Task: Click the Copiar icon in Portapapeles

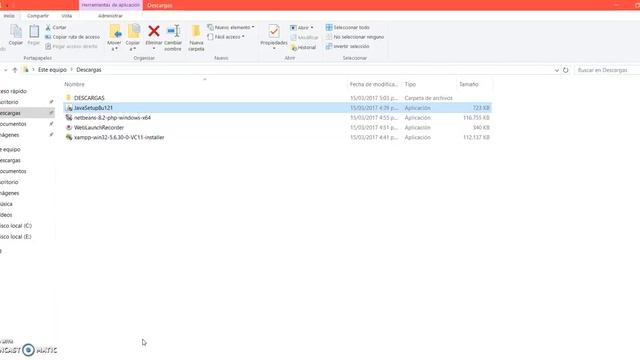Action: tap(16, 35)
